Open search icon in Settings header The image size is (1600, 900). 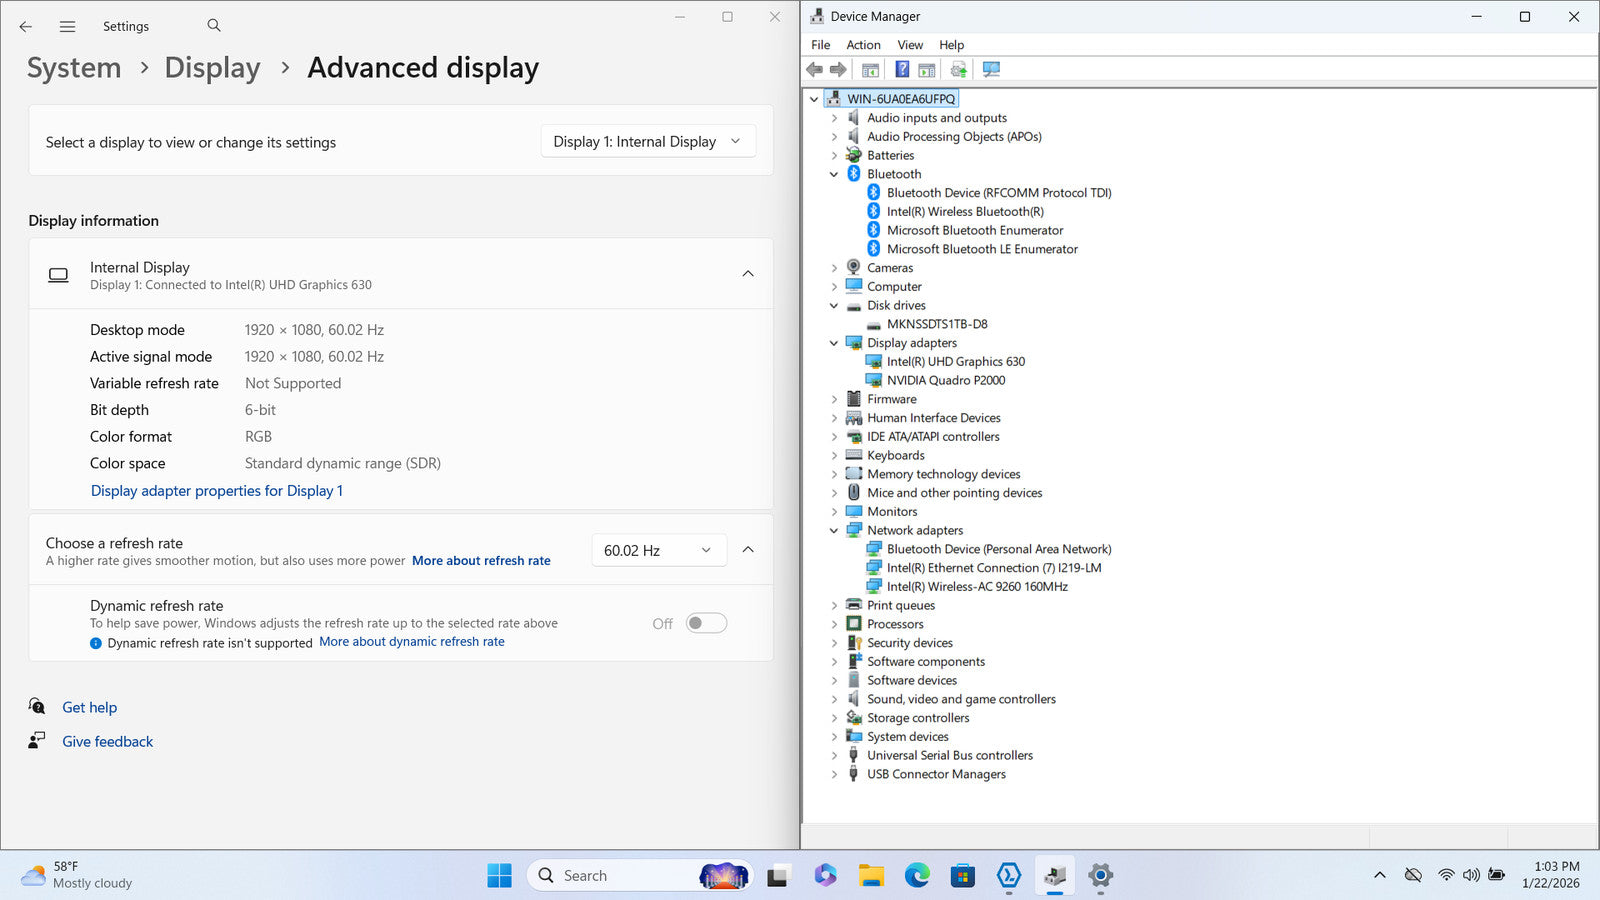click(x=214, y=26)
